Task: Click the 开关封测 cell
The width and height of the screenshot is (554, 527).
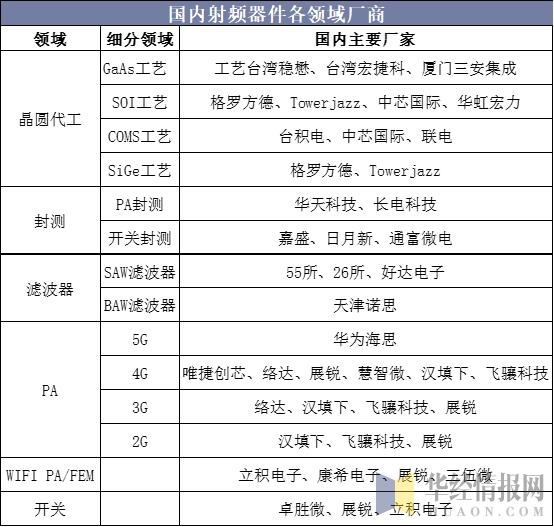Action: coord(140,237)
